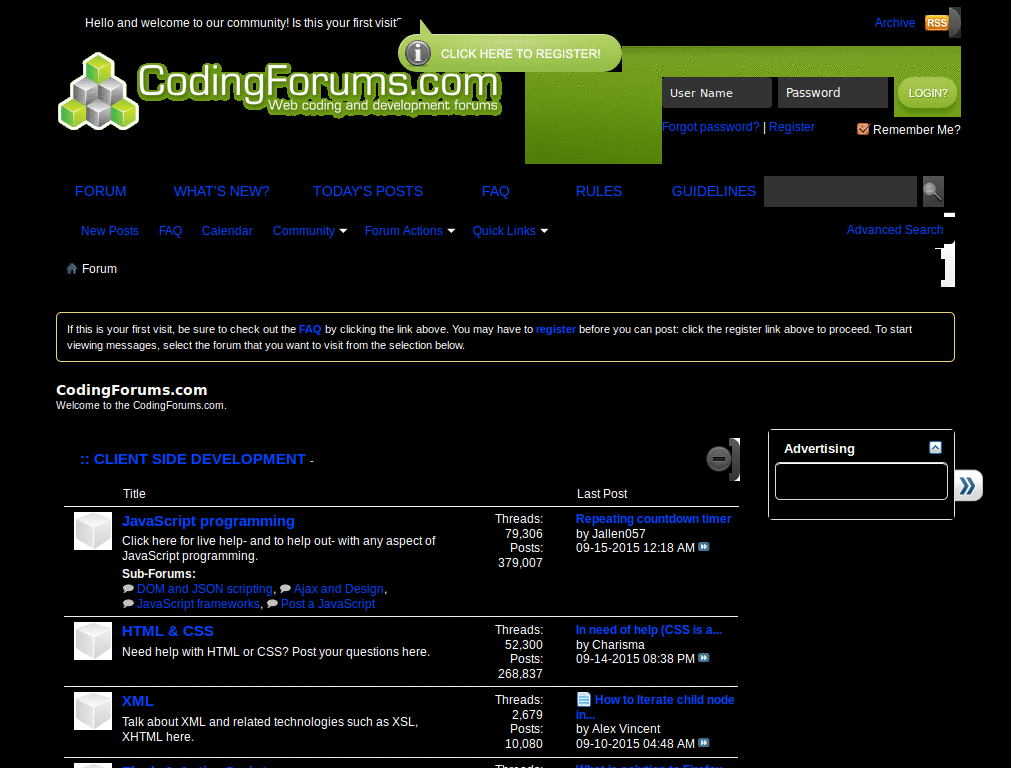Click the register link in the notice box
This screenshot has width=1024, height=768.
click(x=556, y=329)
